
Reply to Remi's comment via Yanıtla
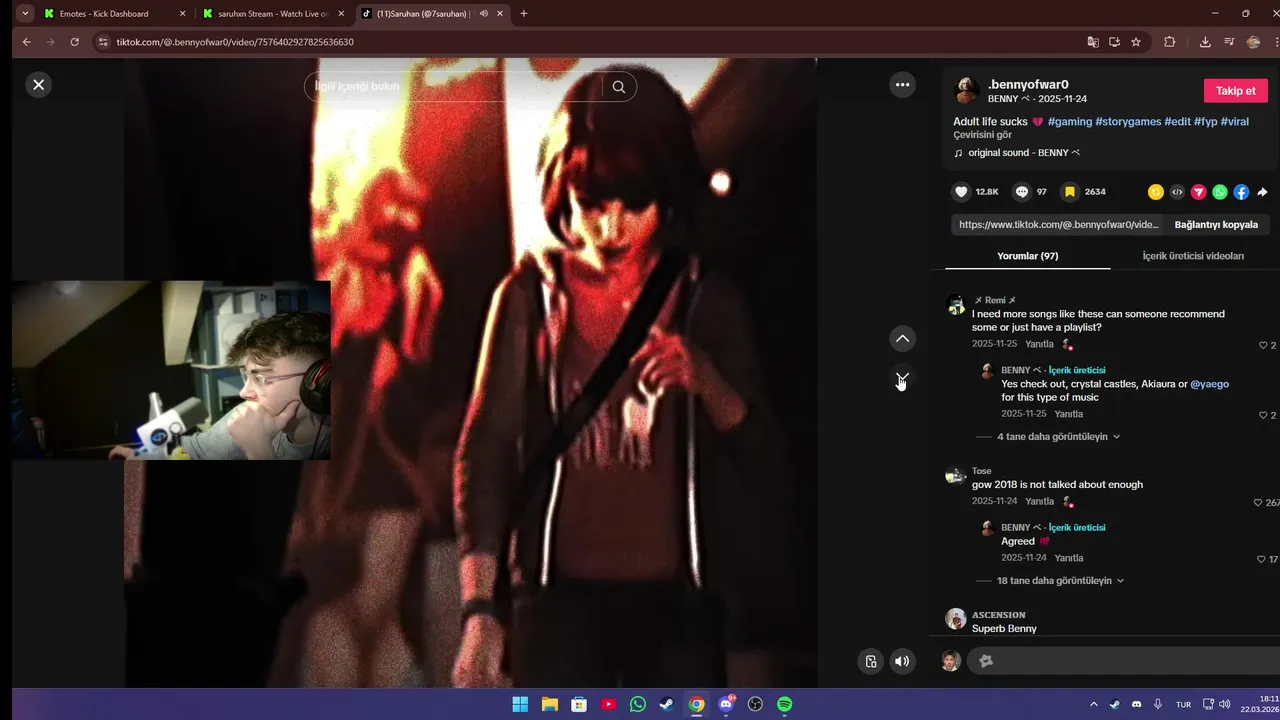[x=1039, y=344]
